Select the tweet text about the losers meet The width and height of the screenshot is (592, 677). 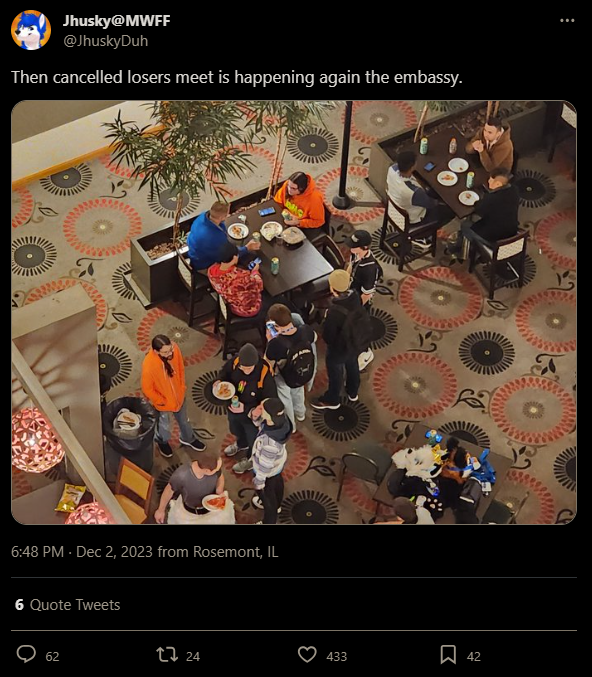pyautogui.click(x=237, y=77)
